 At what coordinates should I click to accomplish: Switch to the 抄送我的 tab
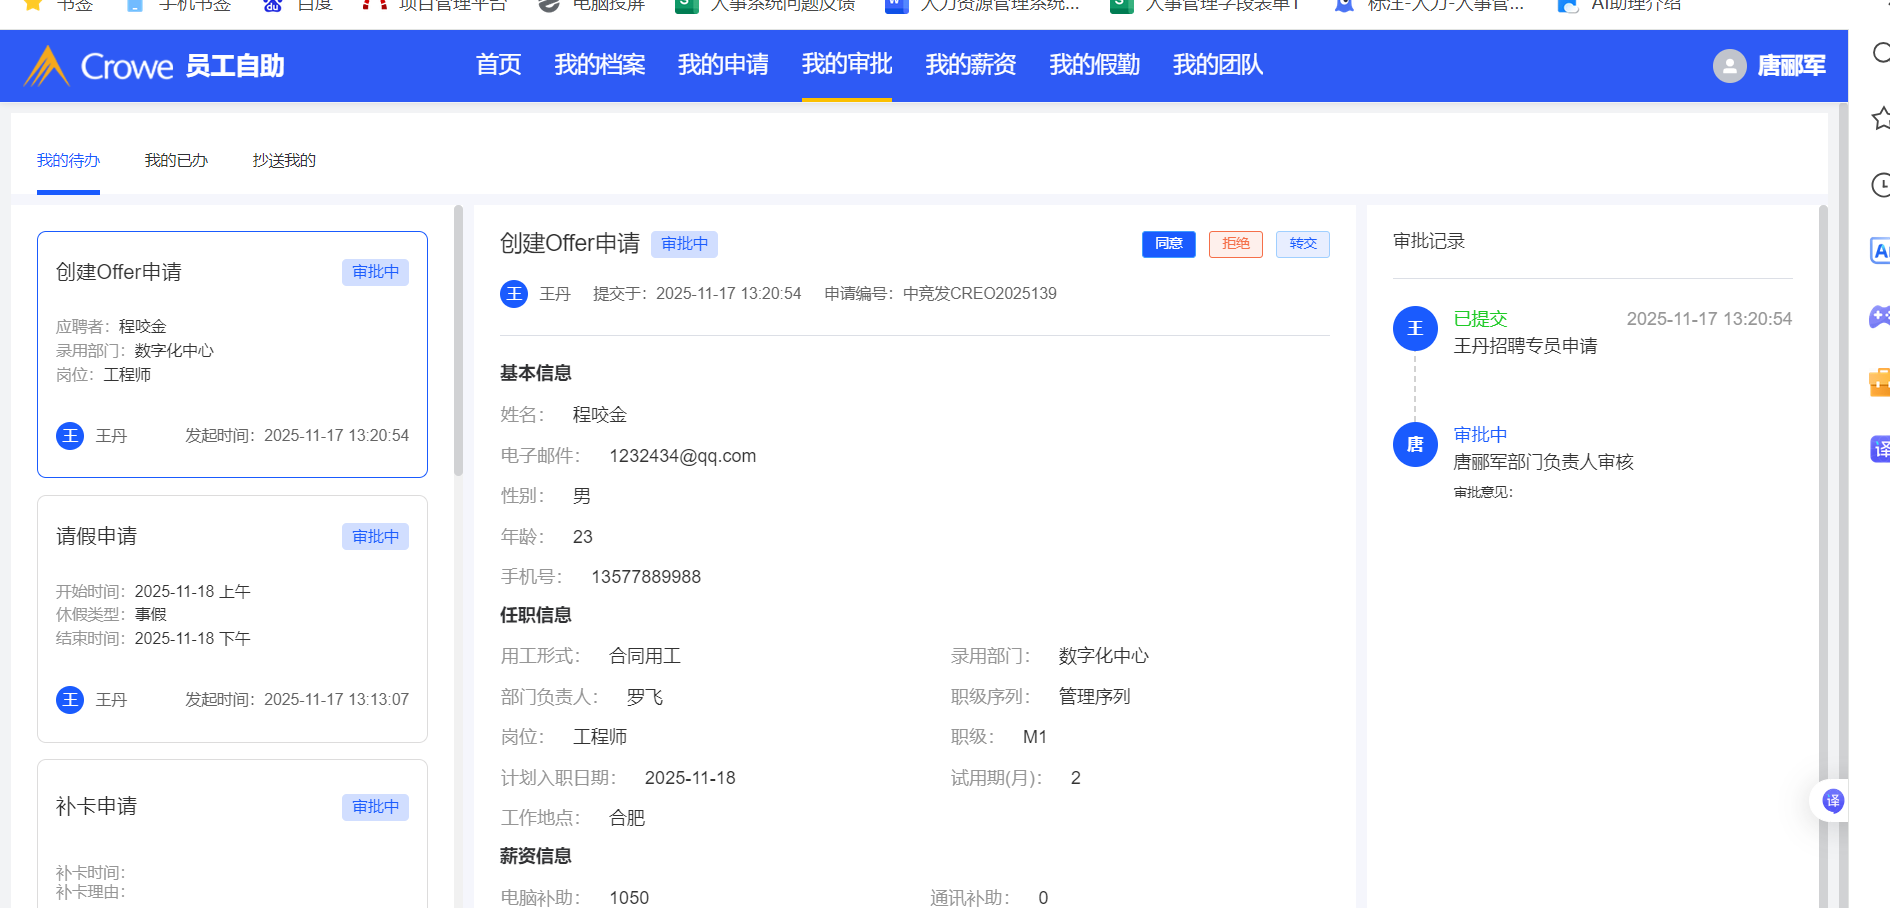click(284, 160)
